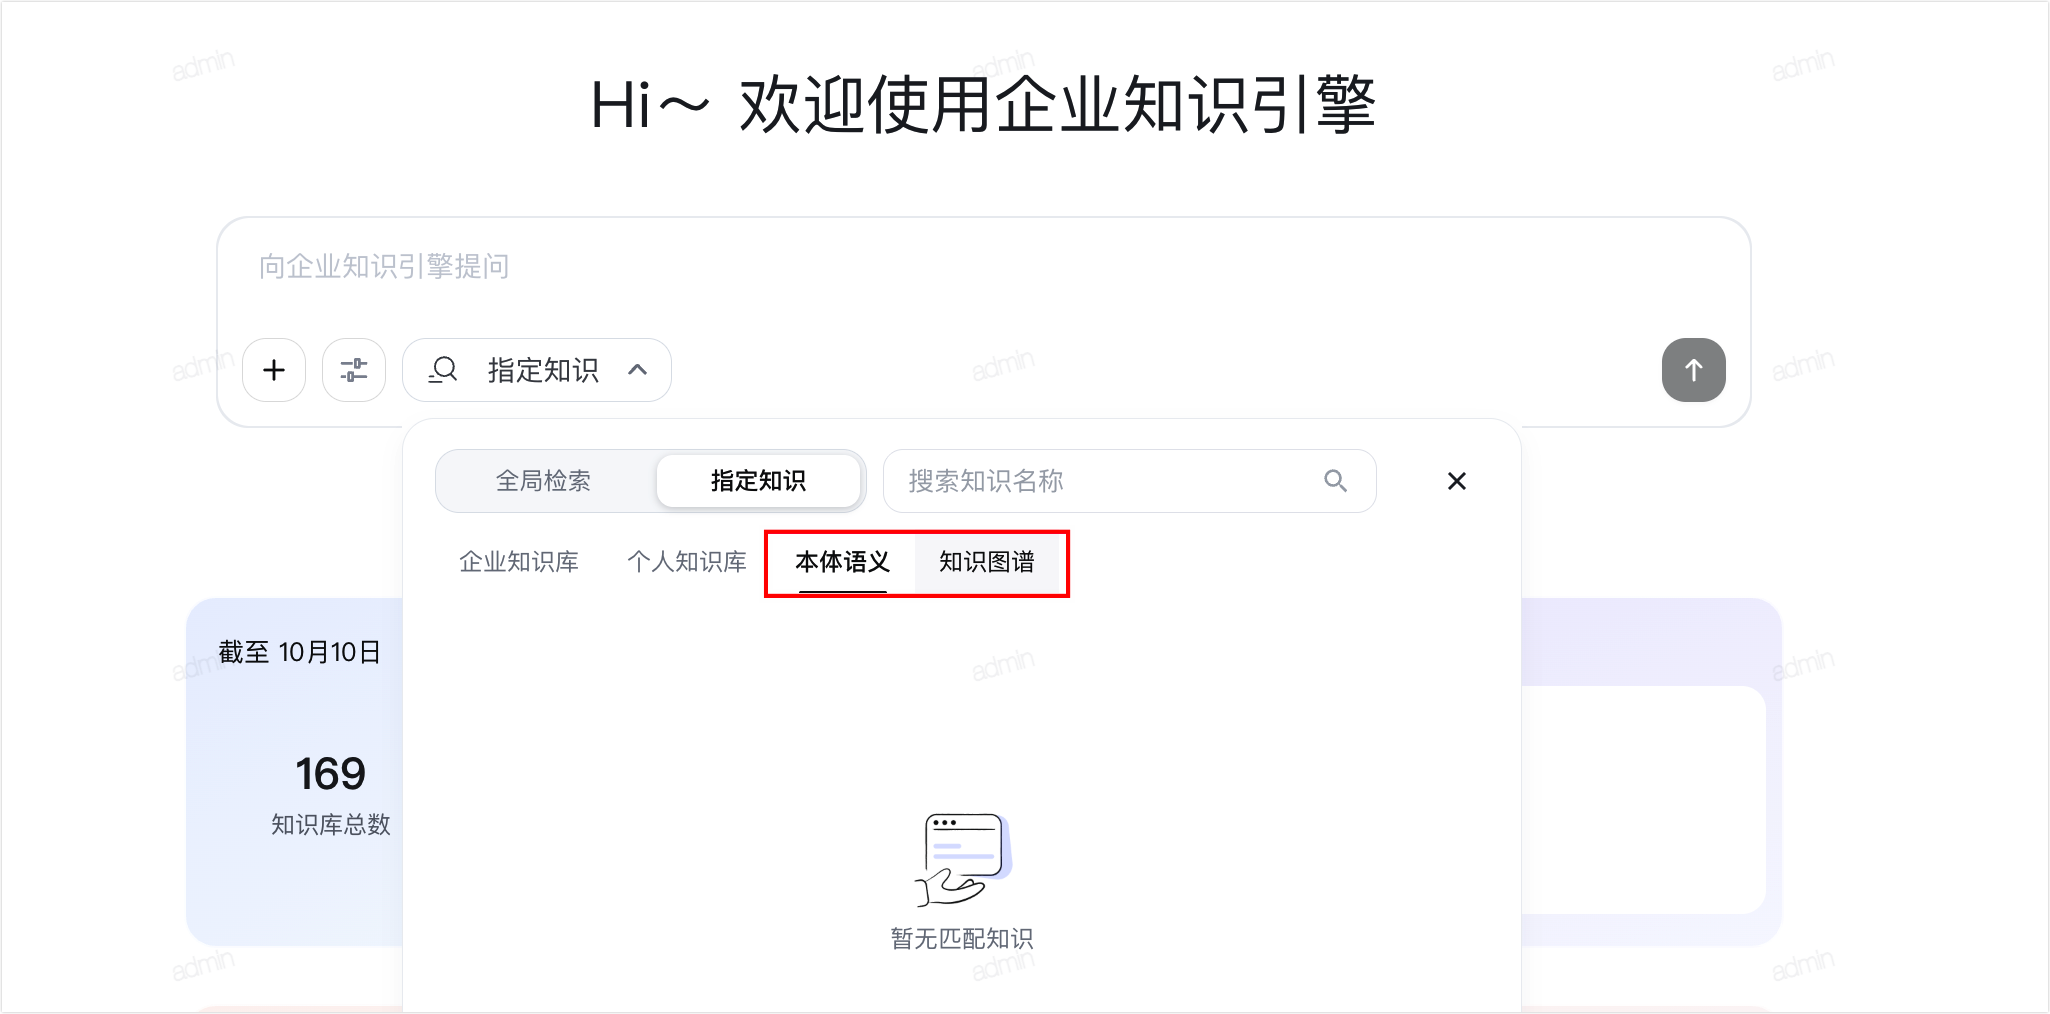Open the 个人知识库 tab

(x=687, y=562)
